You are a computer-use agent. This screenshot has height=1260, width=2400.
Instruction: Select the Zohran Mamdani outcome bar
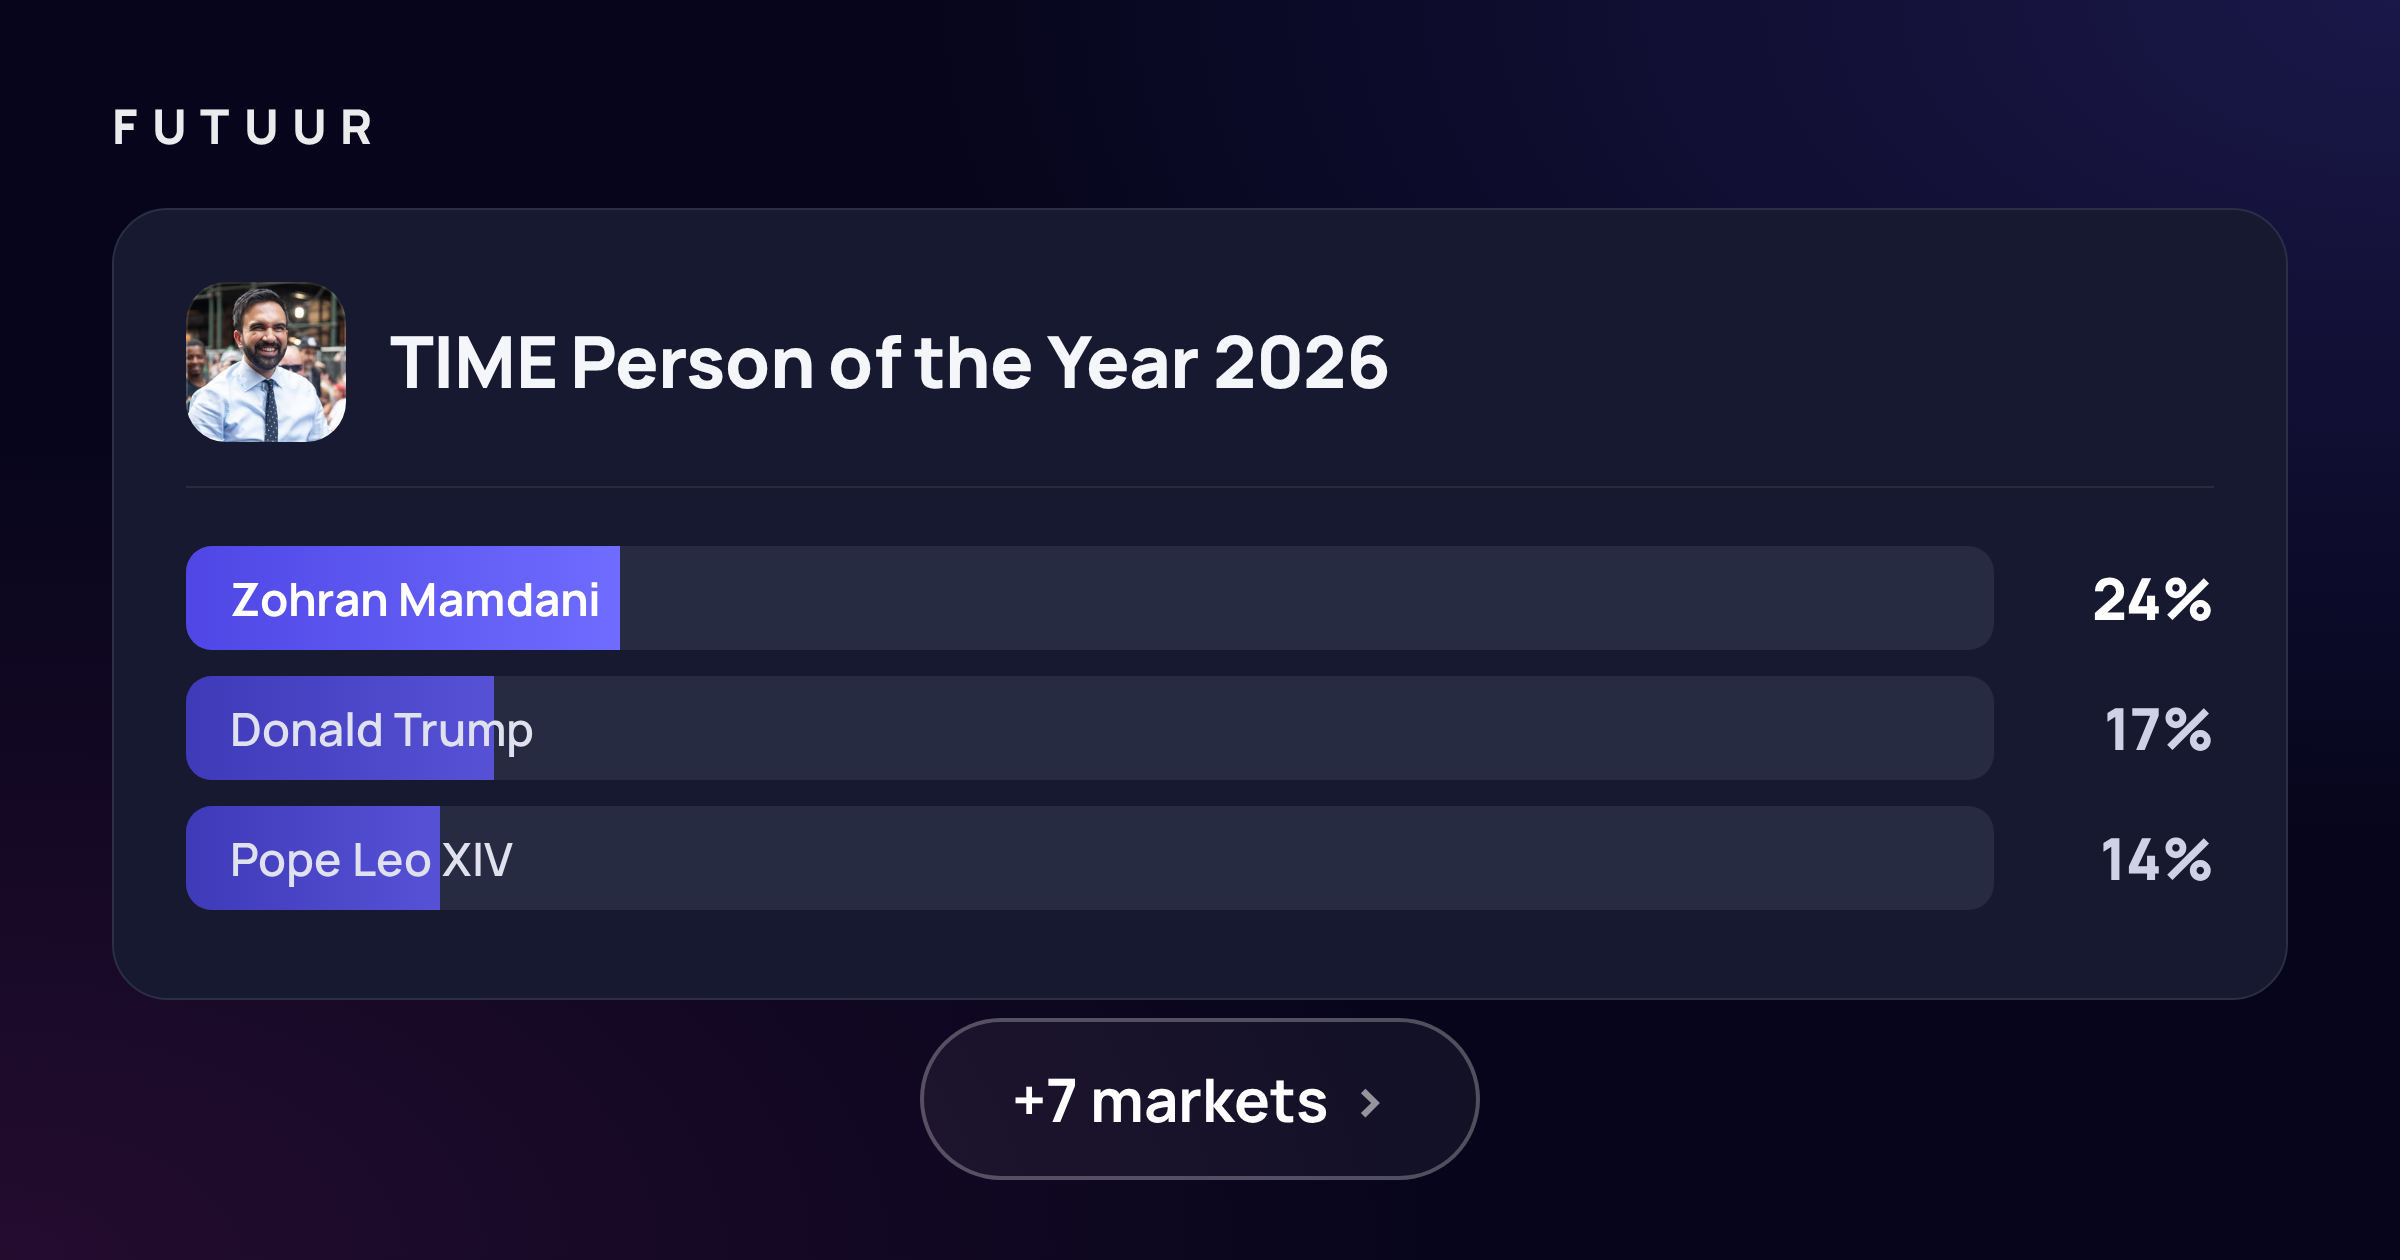[1090, 598]
